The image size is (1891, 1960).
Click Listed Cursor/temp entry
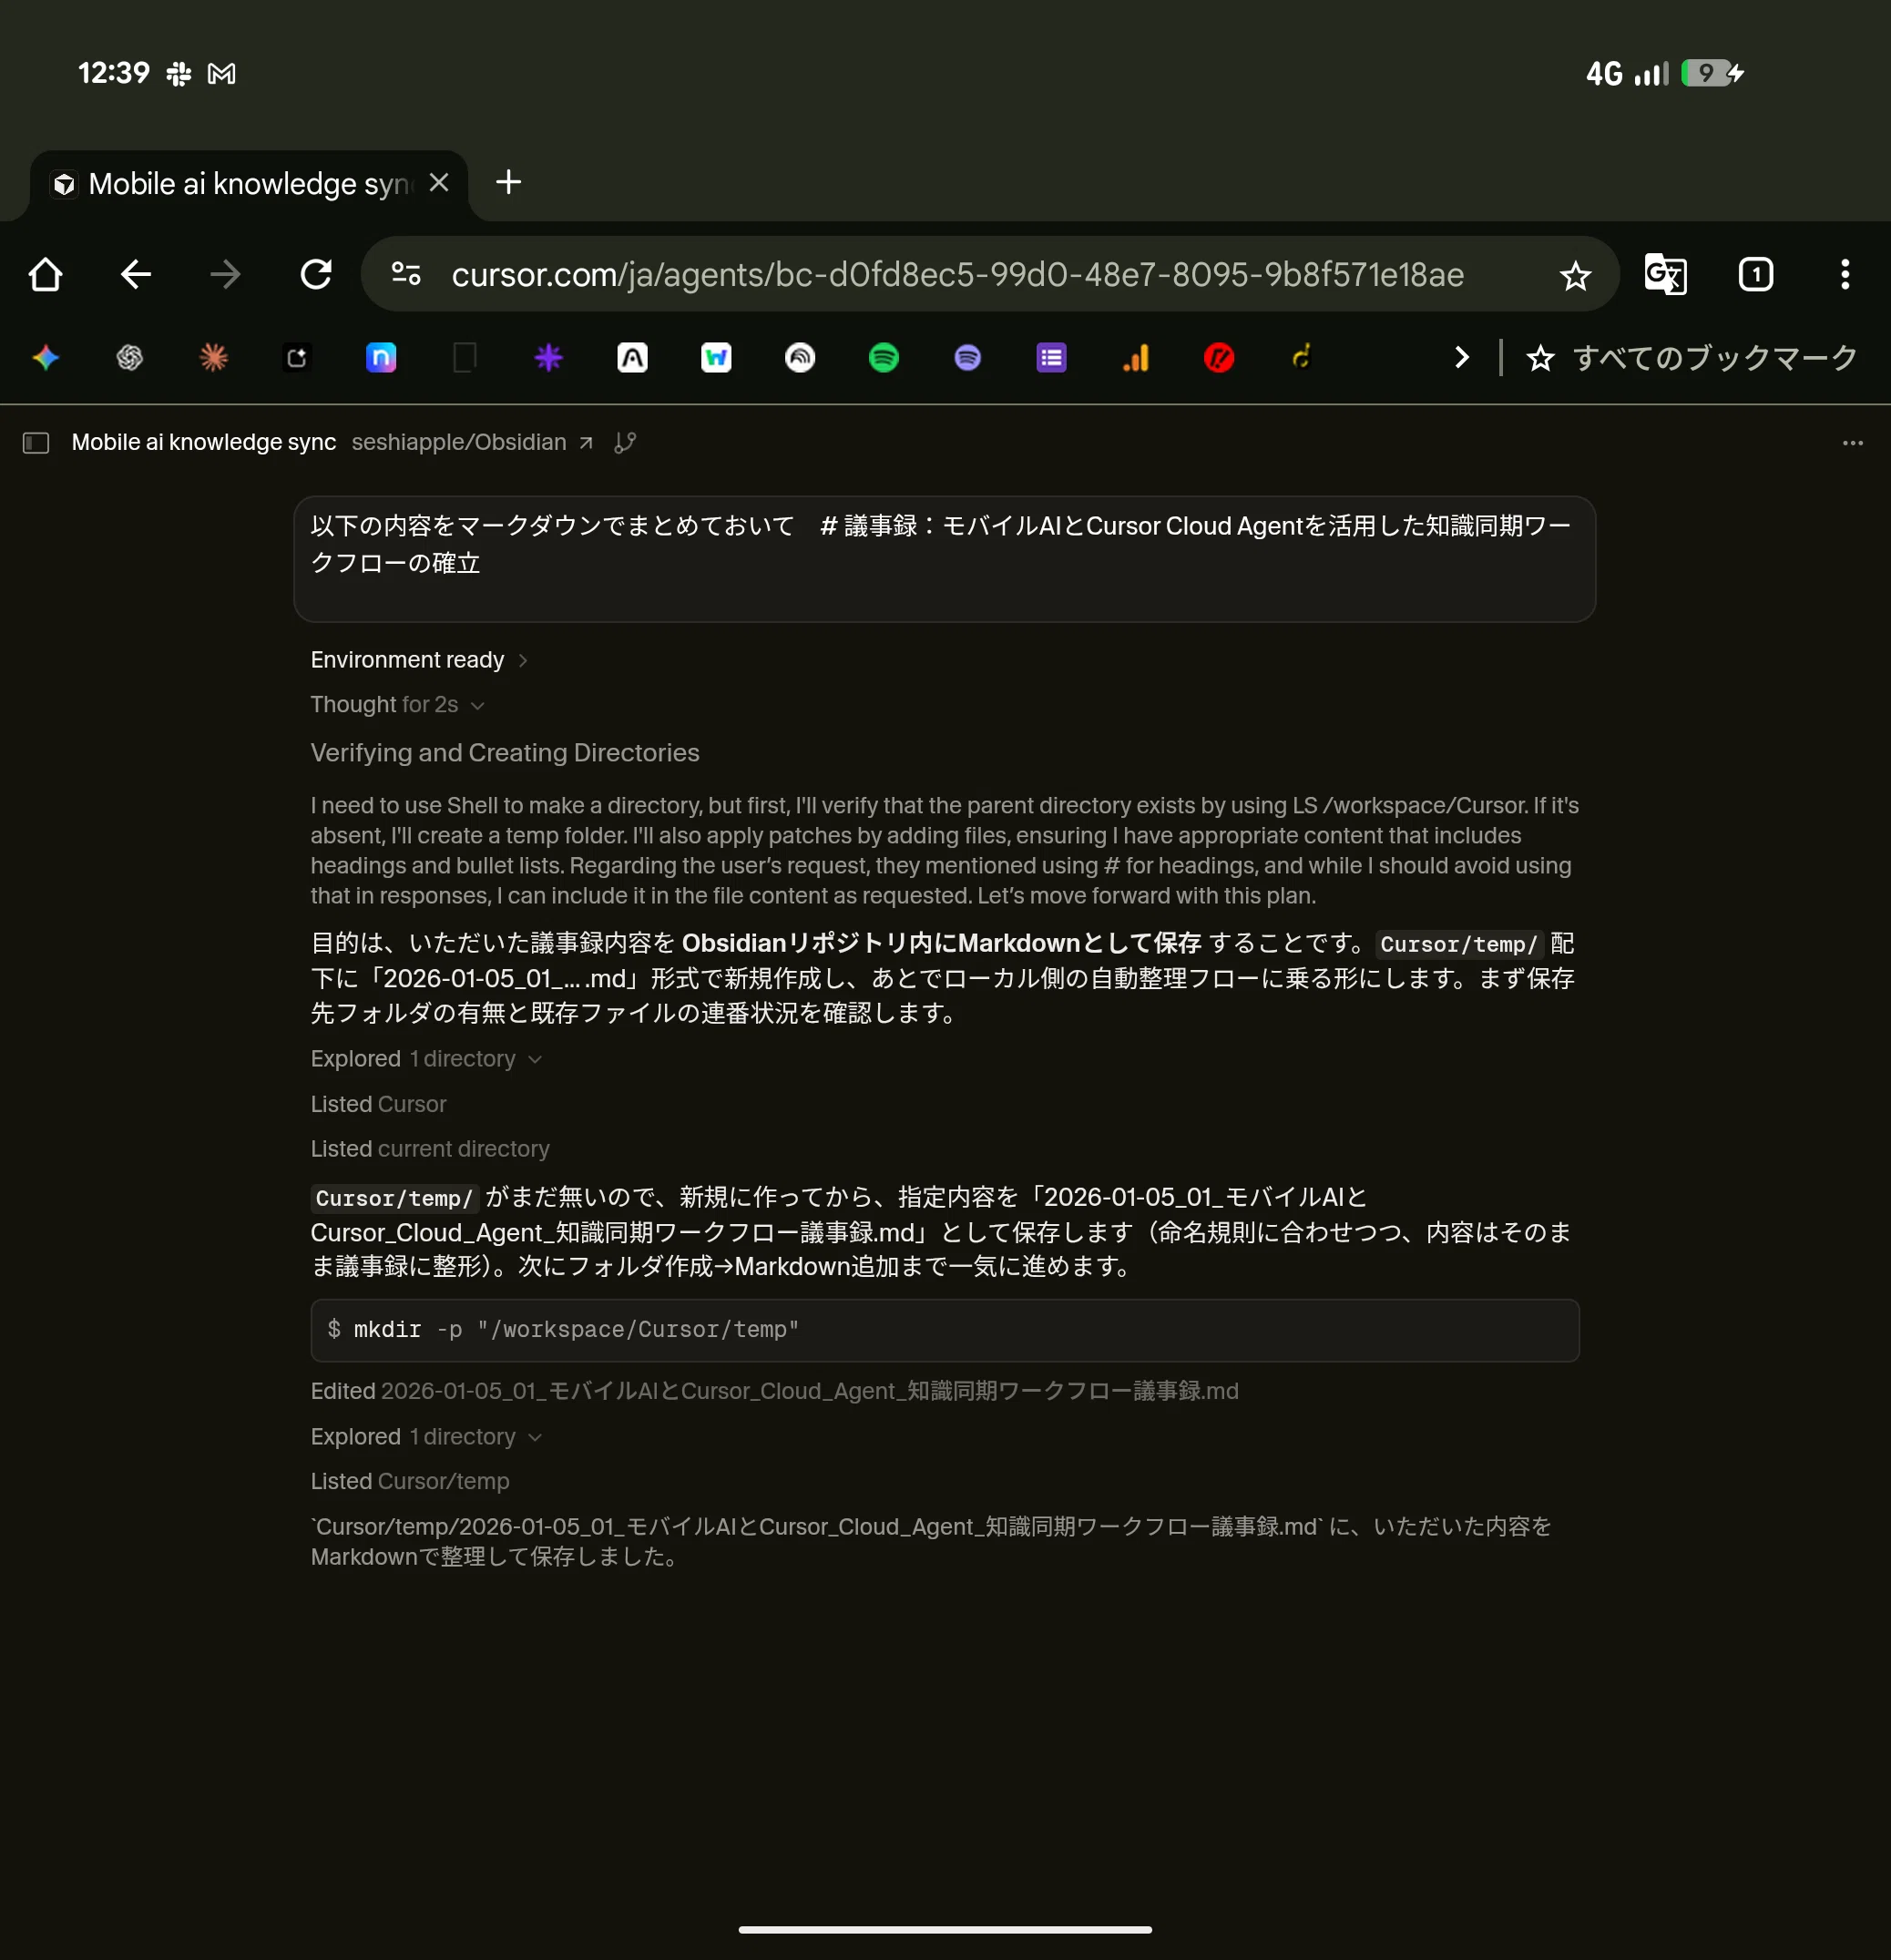410,1481
